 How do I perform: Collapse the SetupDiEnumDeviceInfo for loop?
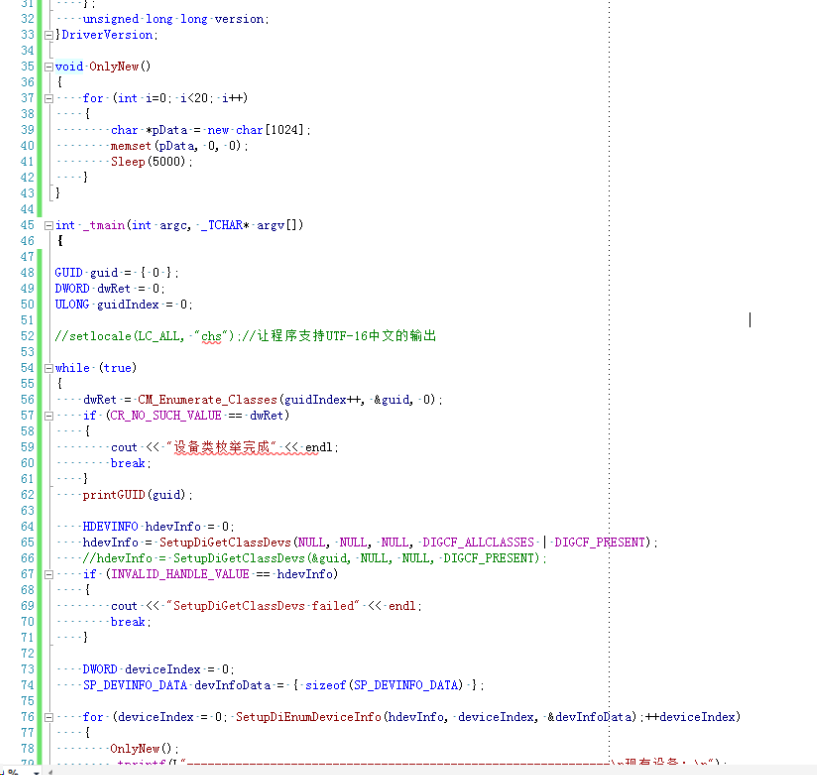coord(48,716)
